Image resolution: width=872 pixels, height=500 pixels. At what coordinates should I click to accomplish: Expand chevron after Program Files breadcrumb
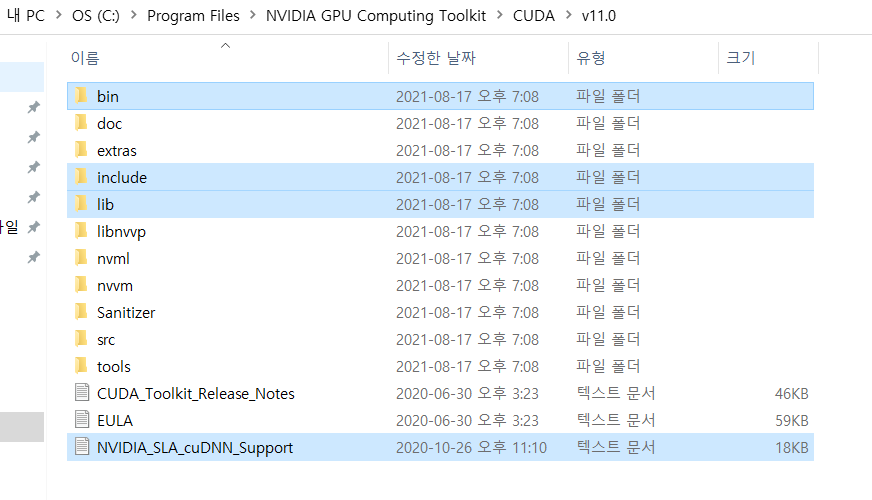[253, 15]
